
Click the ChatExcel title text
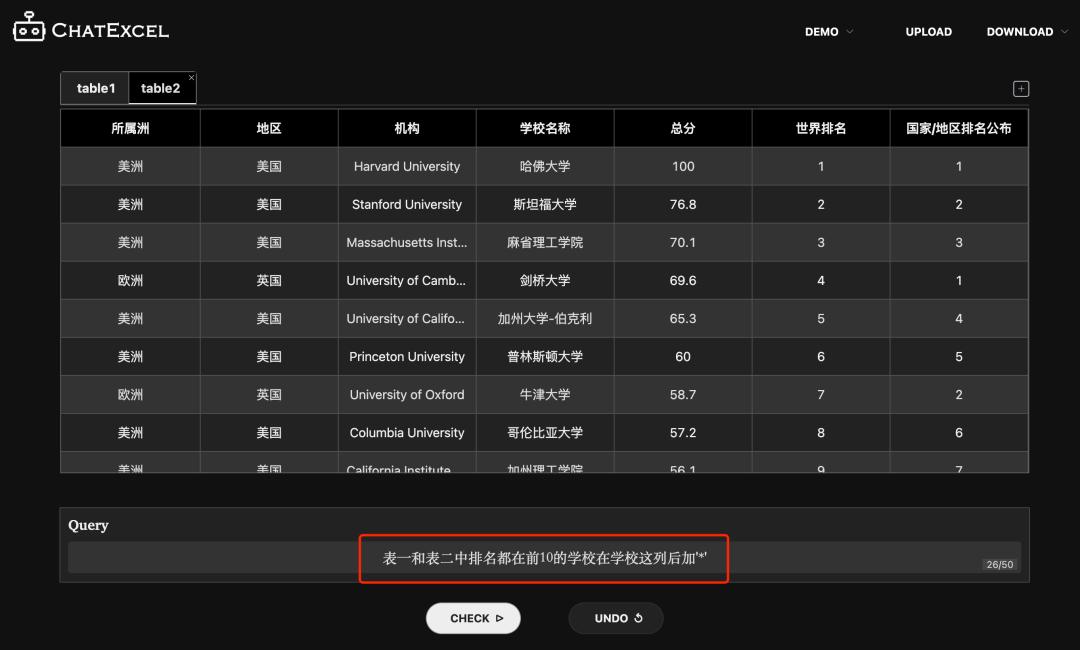tap(110, 30)
